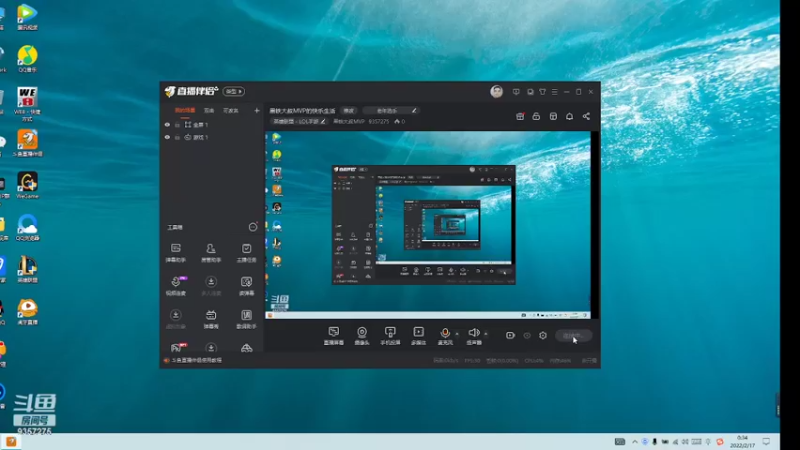Open the Windows notification center icon

pos(766,441)
